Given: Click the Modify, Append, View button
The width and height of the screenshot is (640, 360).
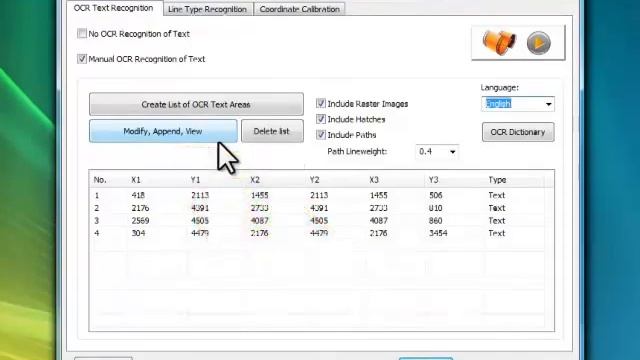Looking at the screenshot, I should click(x=163, y=131).
